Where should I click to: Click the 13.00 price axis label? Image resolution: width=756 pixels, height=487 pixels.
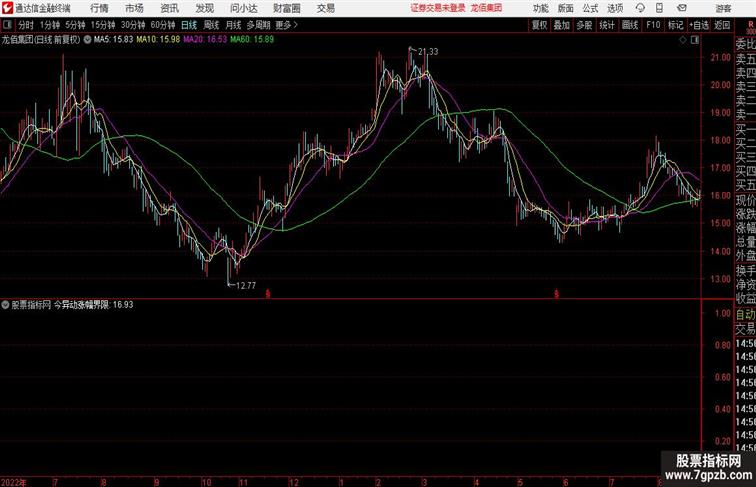(721, 279)
